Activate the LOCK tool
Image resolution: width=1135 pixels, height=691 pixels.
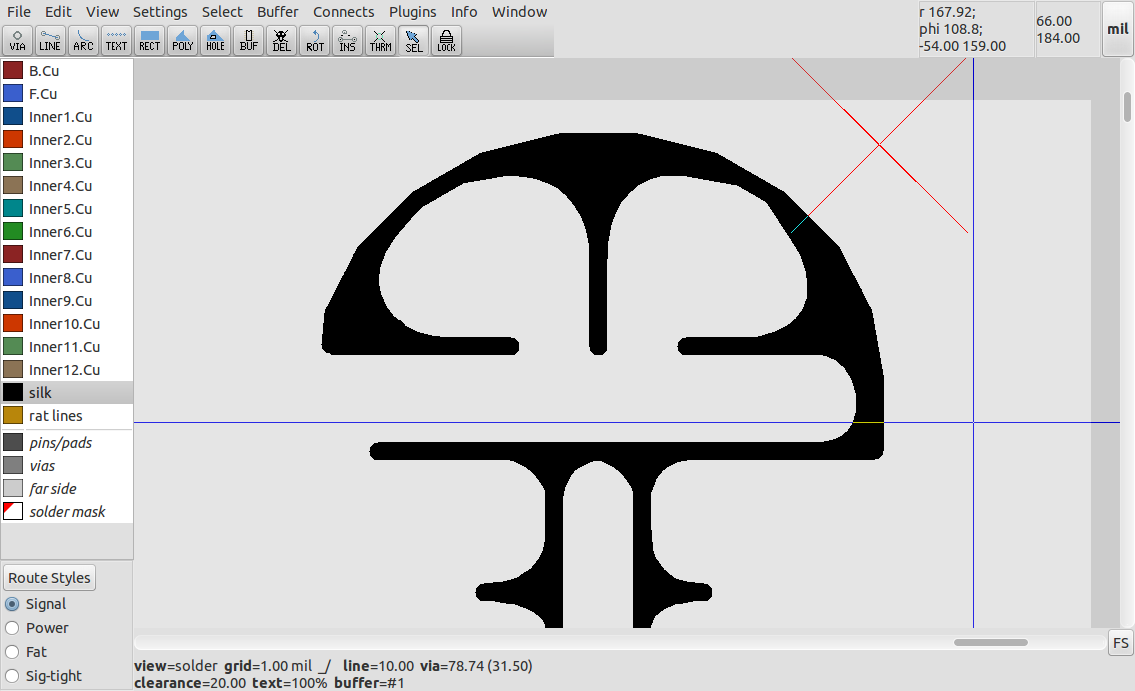pyautogui.click(x=445, y=40)
